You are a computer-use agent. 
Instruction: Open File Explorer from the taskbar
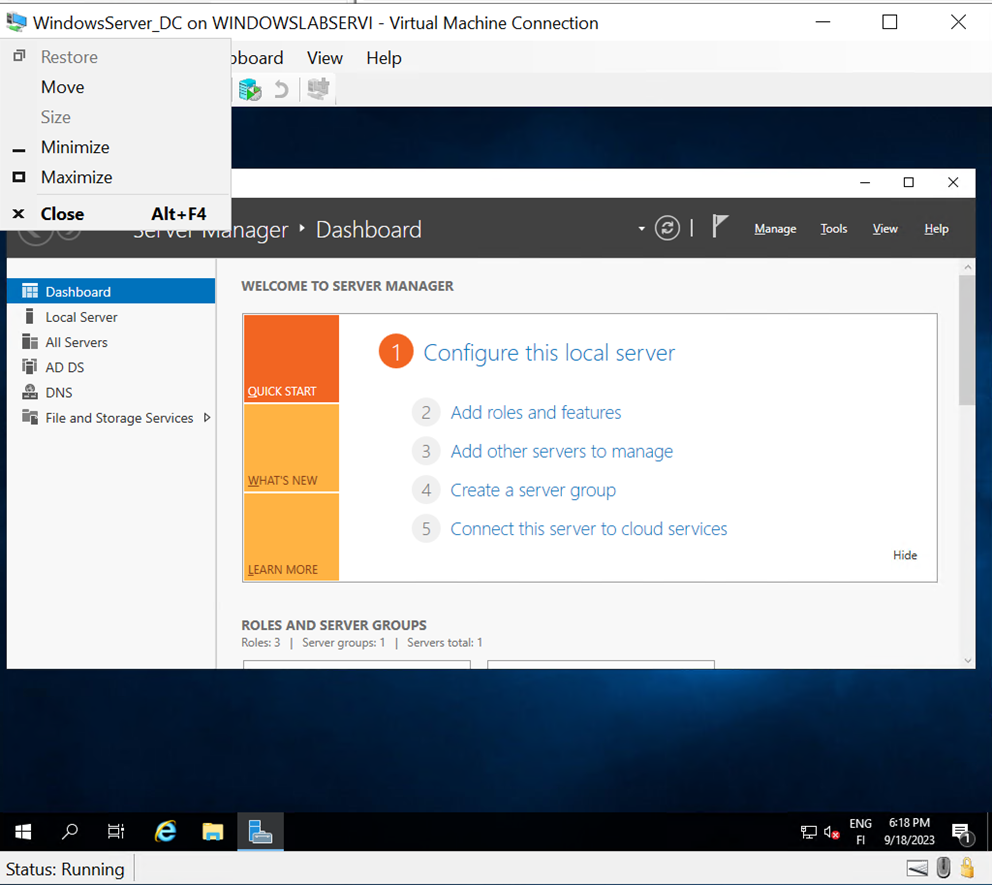pos(212,831)
